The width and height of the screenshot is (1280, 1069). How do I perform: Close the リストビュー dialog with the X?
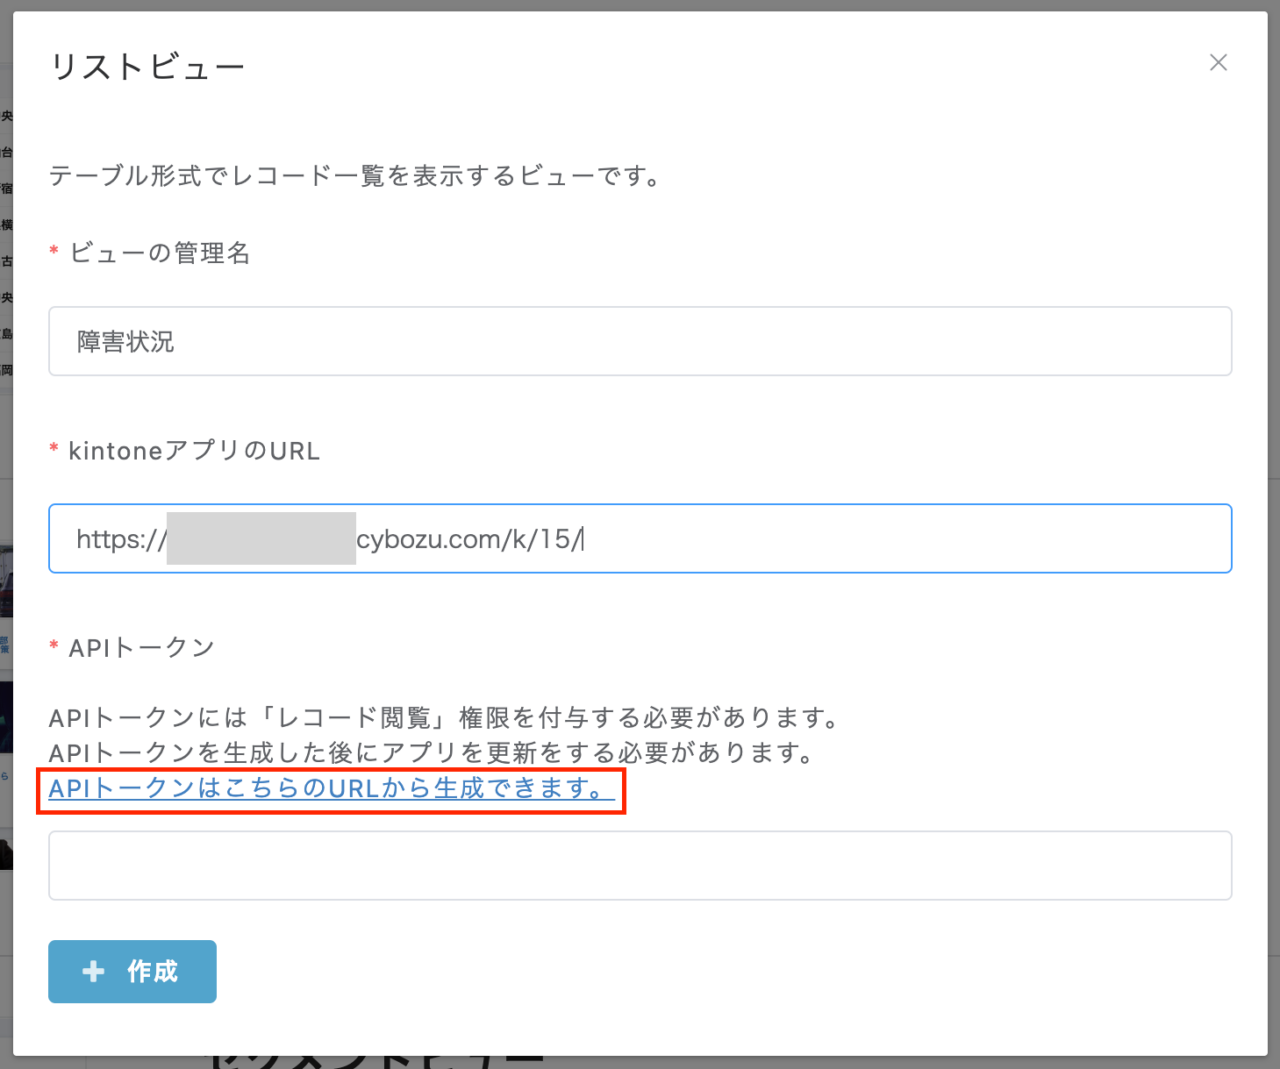click(1218, 63)
